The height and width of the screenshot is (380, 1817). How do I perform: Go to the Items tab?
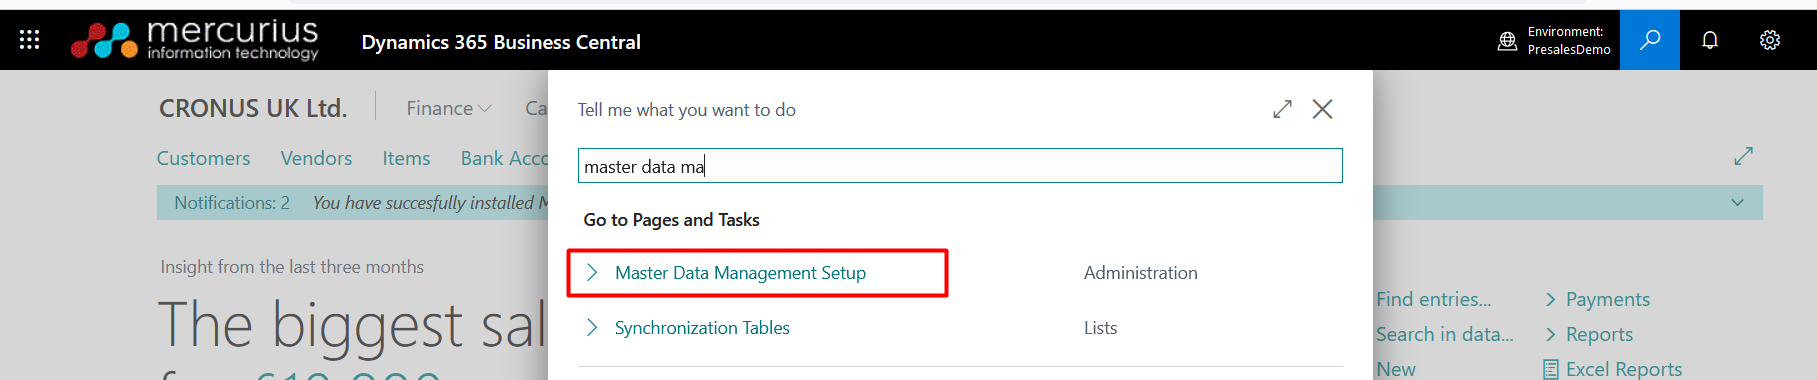pos(406,158)
